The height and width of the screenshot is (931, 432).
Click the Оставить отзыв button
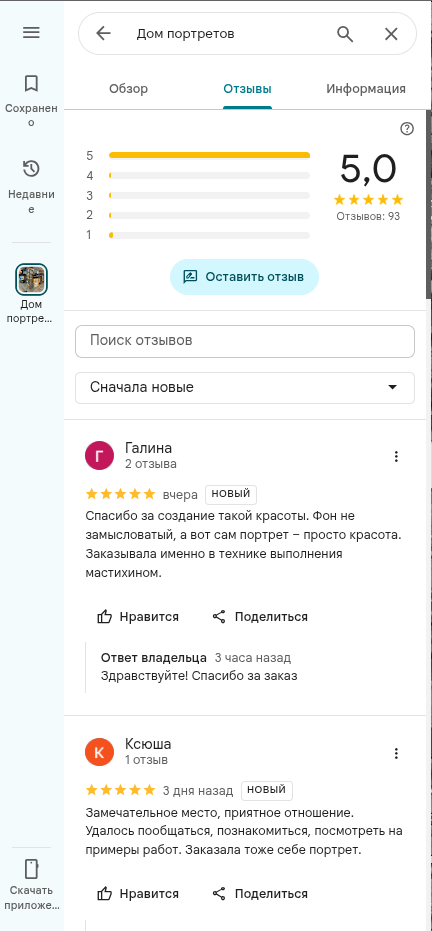click(x=244, y=277)
